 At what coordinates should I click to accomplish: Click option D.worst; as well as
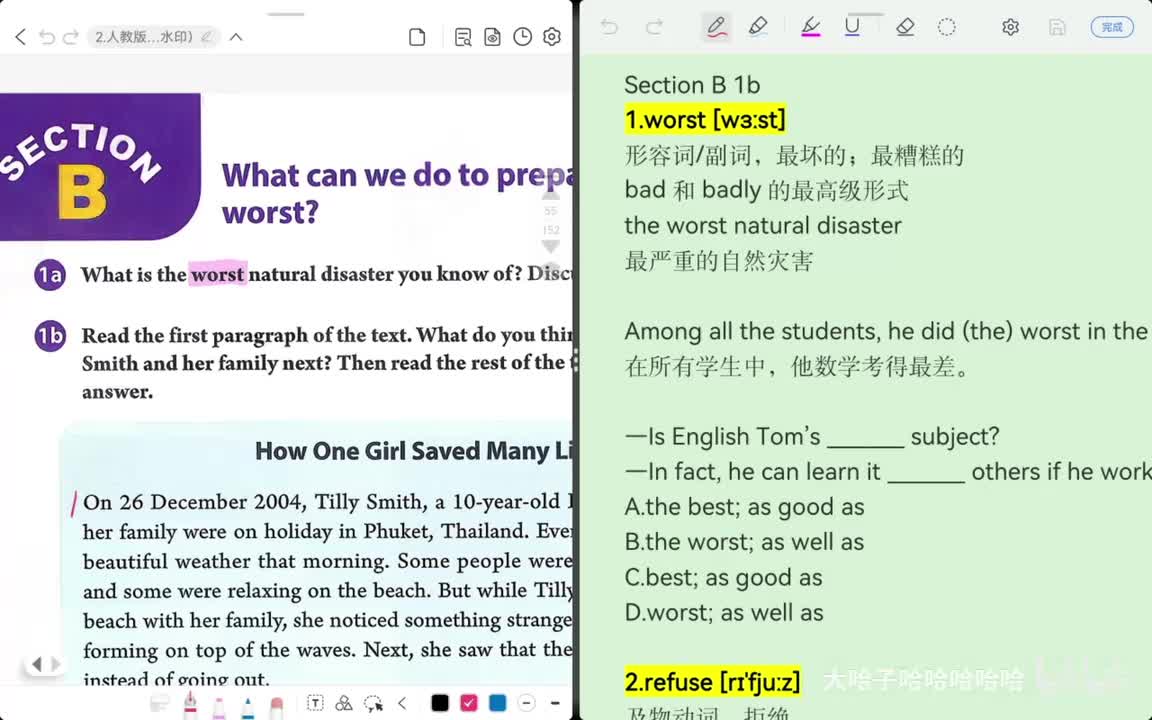pos(724,613)
